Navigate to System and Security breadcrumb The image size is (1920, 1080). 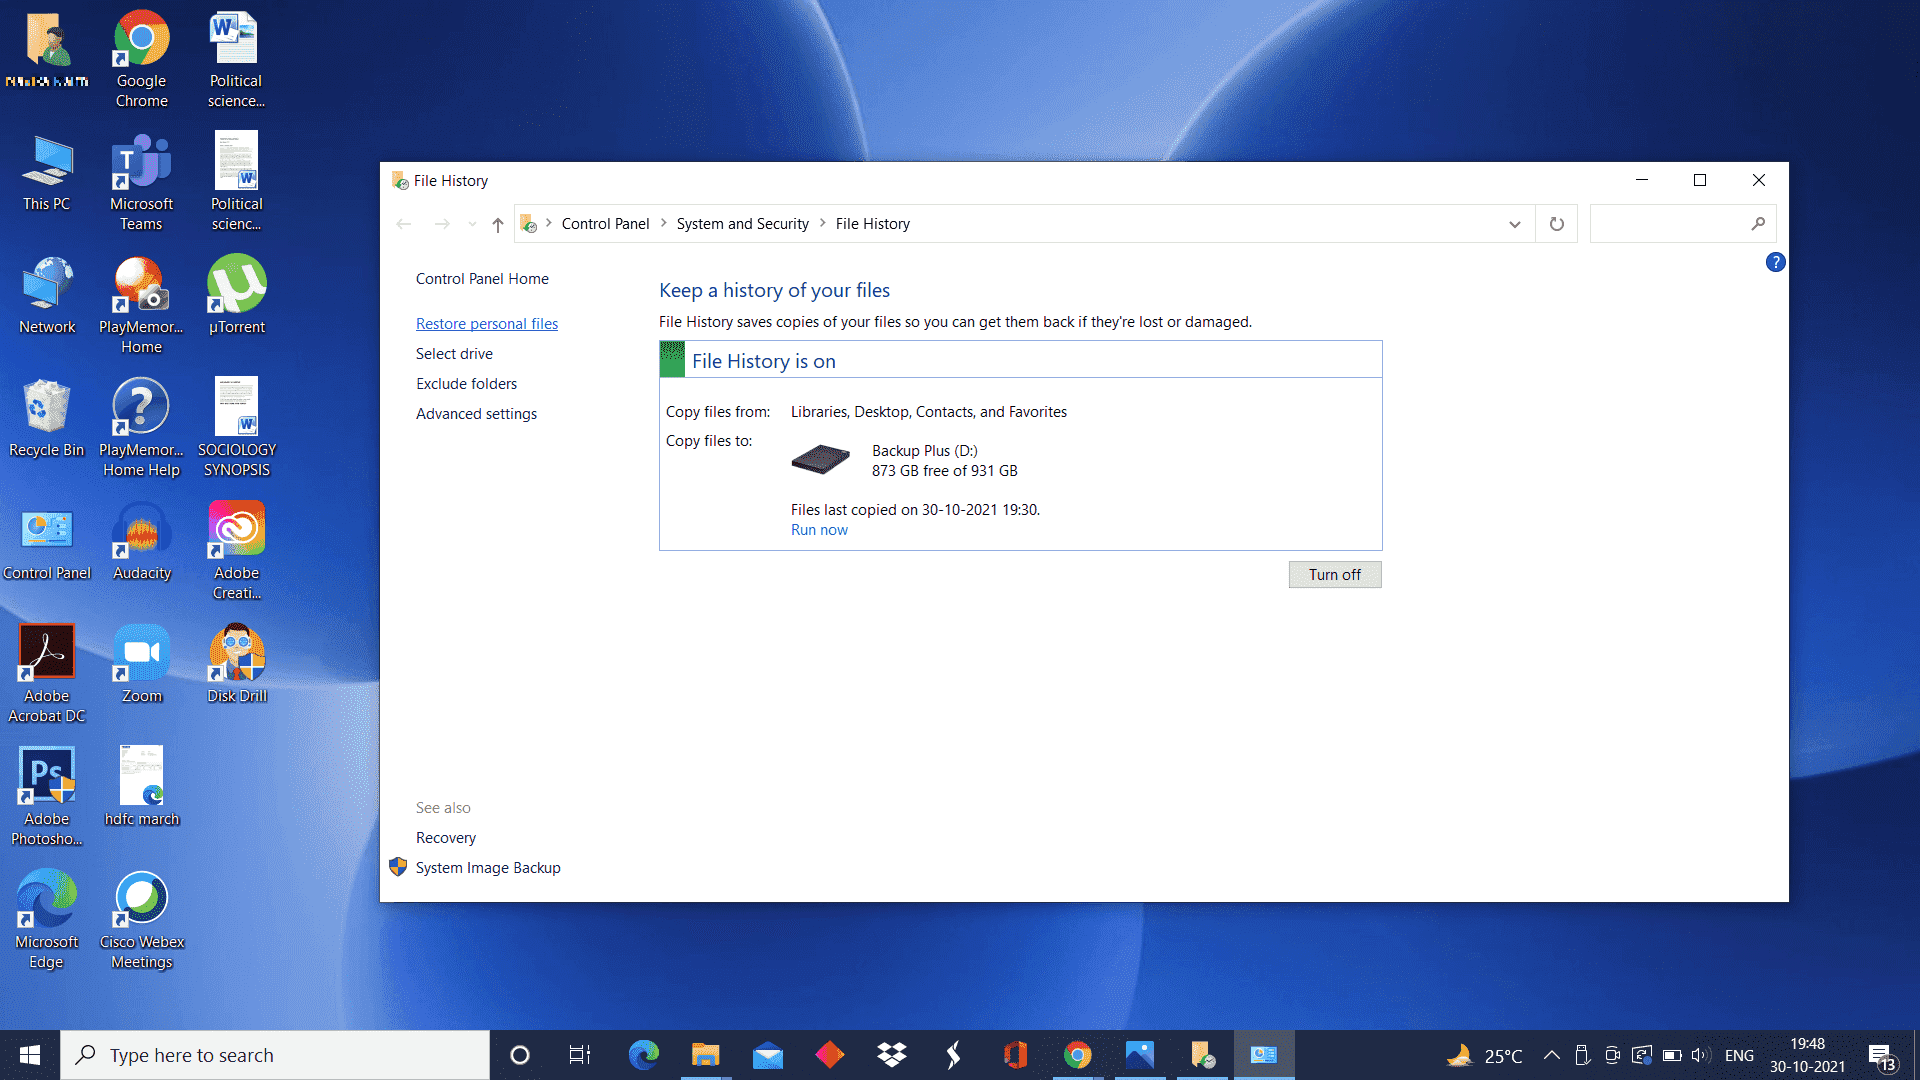point(742,223)
